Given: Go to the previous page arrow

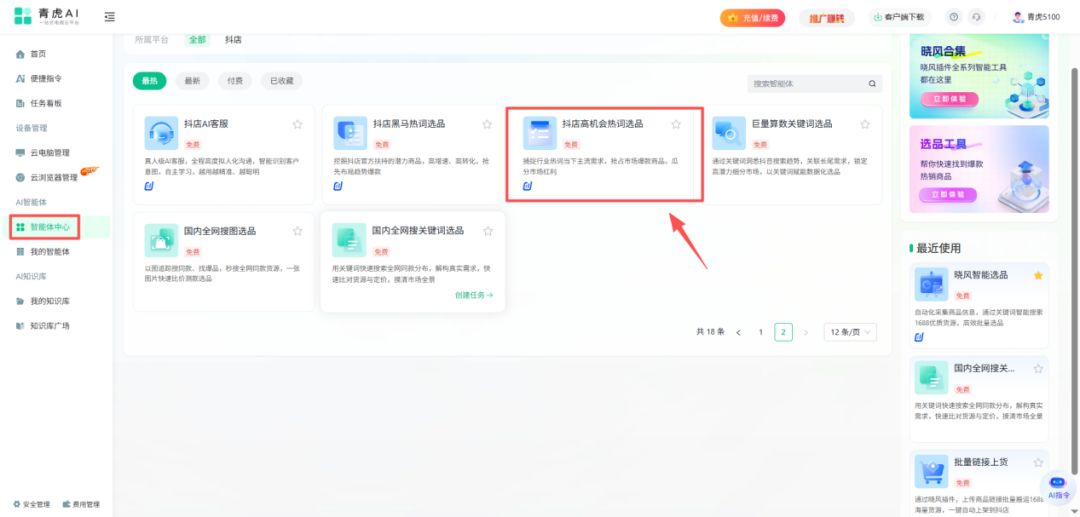Looking at the screenshot, I should pos(738,333).
